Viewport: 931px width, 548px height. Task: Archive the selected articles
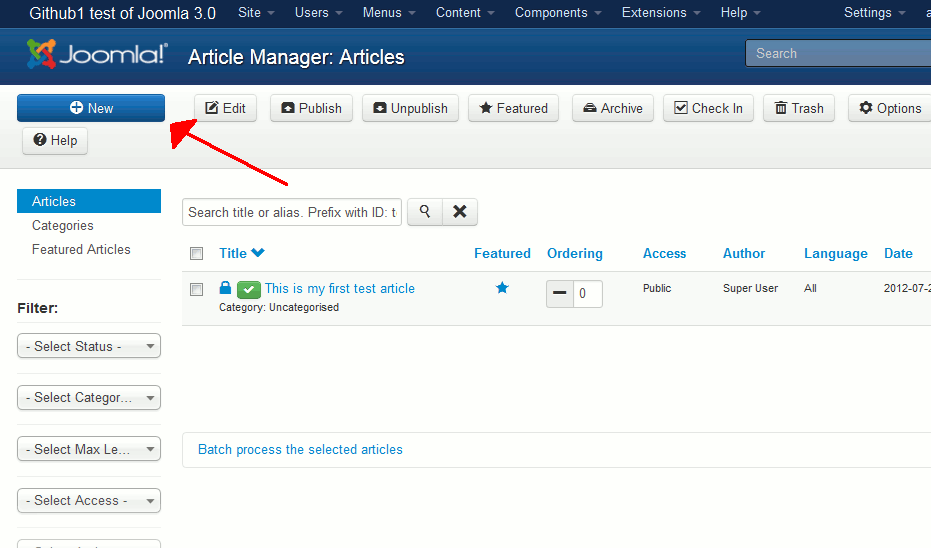(x=613, y=108)
